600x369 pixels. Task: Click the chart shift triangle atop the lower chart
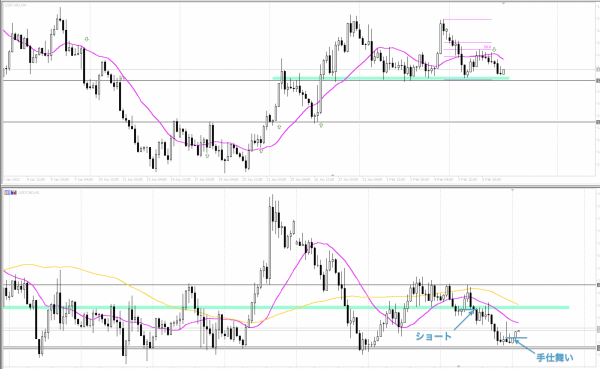tap(512, 190)
